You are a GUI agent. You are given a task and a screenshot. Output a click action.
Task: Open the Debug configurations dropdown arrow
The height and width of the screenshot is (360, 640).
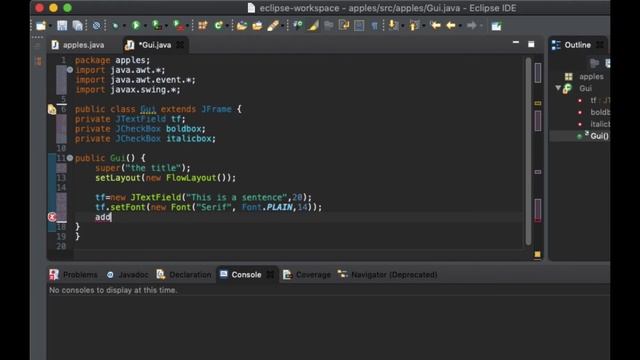click(124, 26)
